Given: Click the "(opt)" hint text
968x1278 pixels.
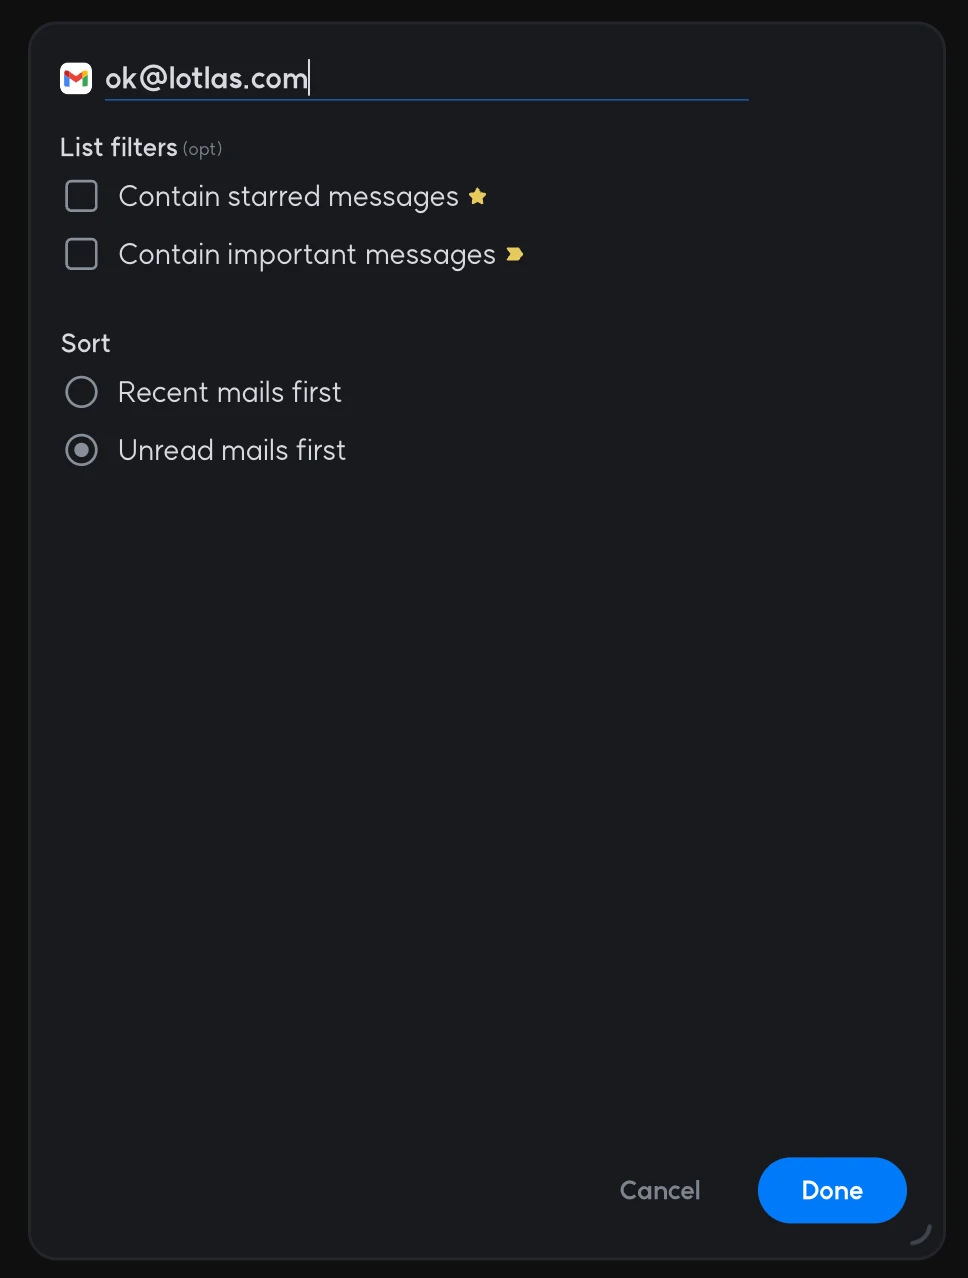Looking at the screenshot, I should click(x=202, y=149).
